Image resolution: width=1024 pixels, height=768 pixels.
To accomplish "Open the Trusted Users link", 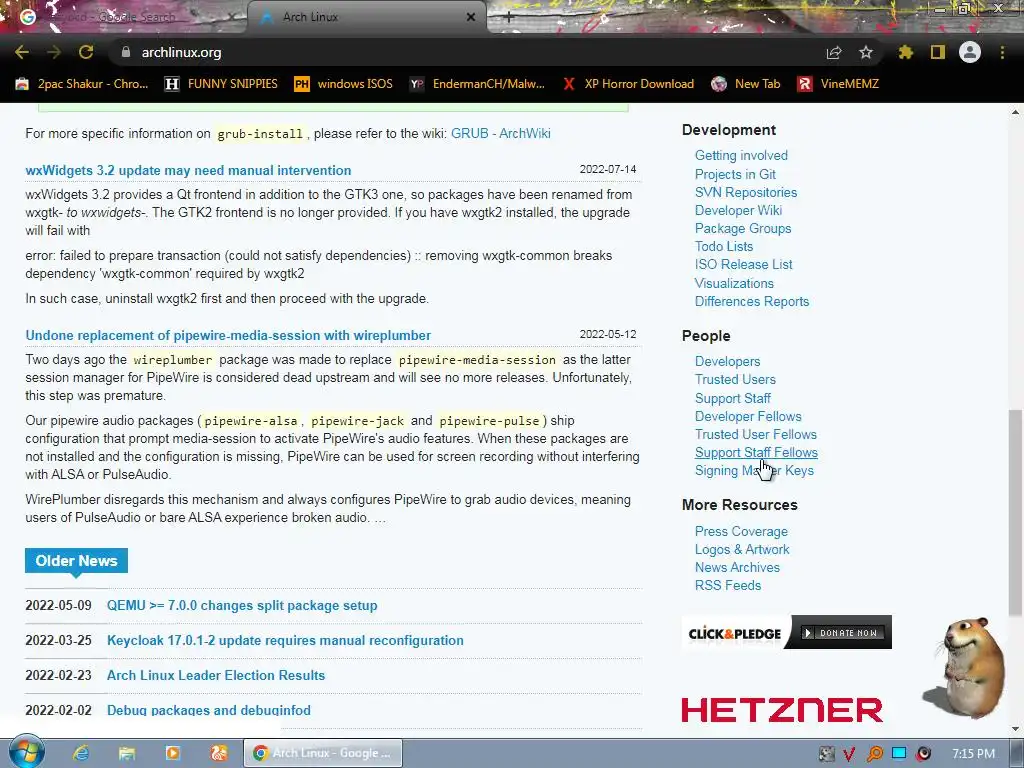I will (735, 379).
